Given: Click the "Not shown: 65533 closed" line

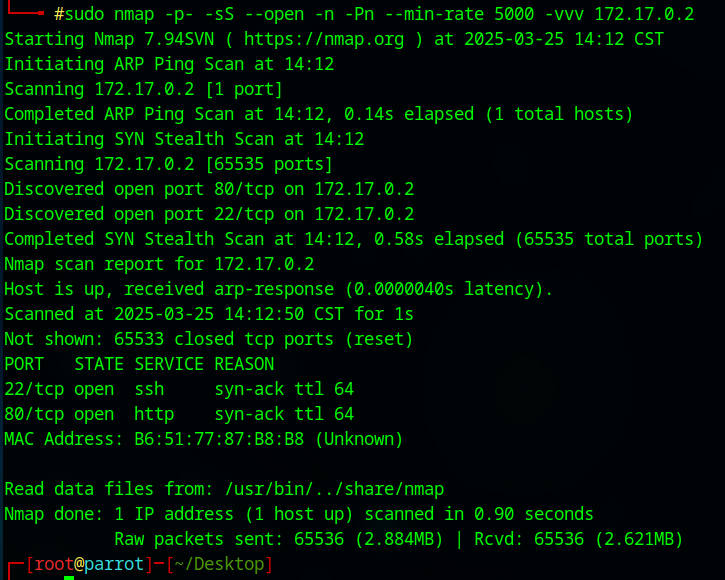Looking at the screenshot, I should pos(209,339).
